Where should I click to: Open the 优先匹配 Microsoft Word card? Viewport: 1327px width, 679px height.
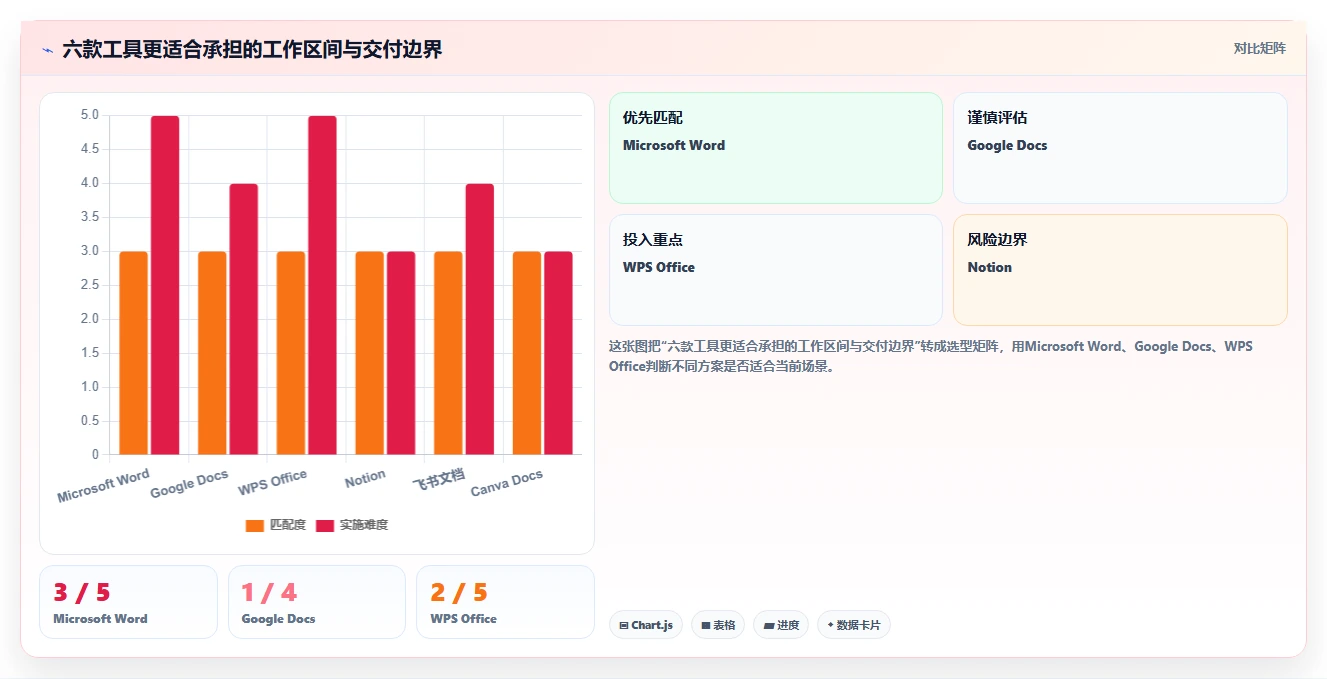click(776, 148)
